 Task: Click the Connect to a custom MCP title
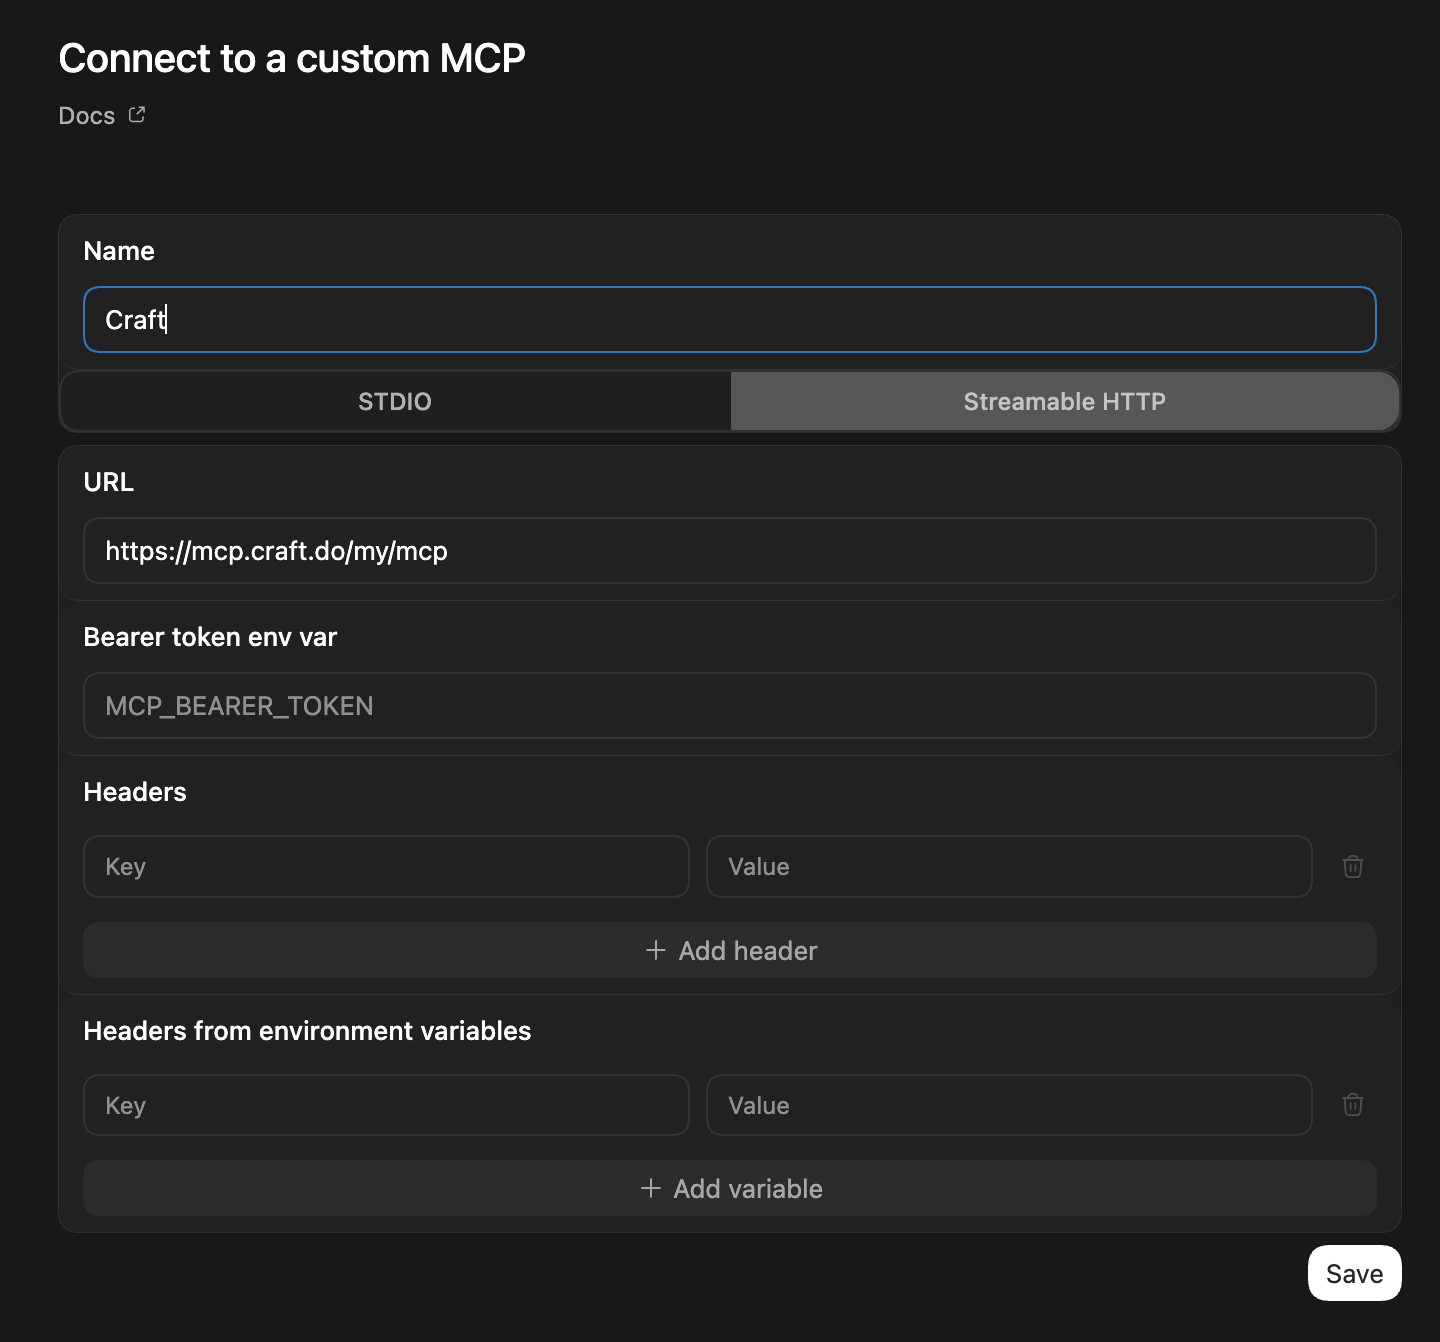[292, 58]
